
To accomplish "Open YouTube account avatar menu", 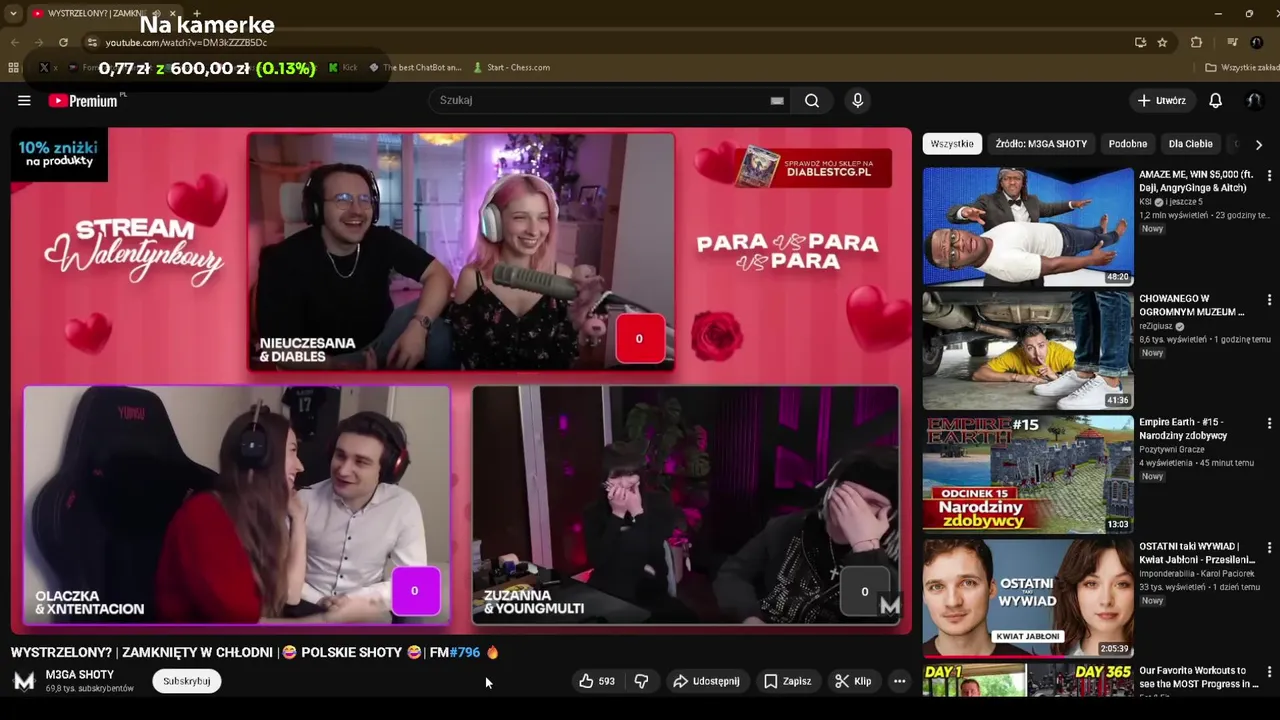I will pyautogui.click(x=1254, y=100).
